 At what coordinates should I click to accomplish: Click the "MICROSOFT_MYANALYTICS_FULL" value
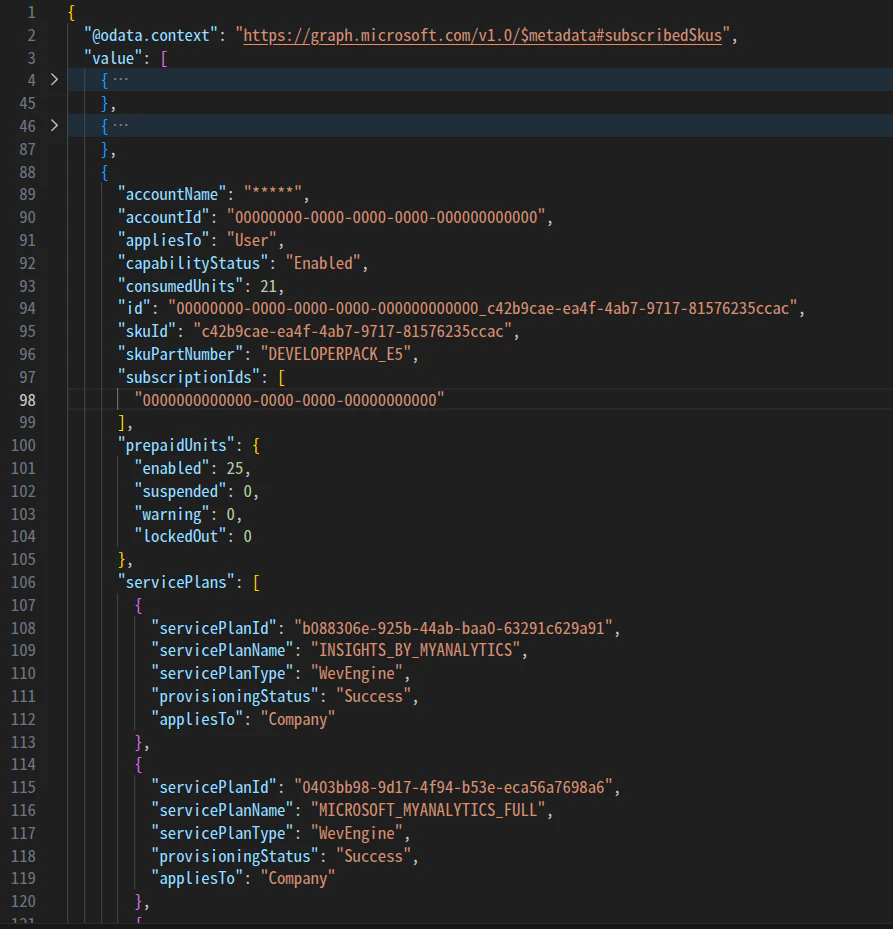tap(428, 810)
